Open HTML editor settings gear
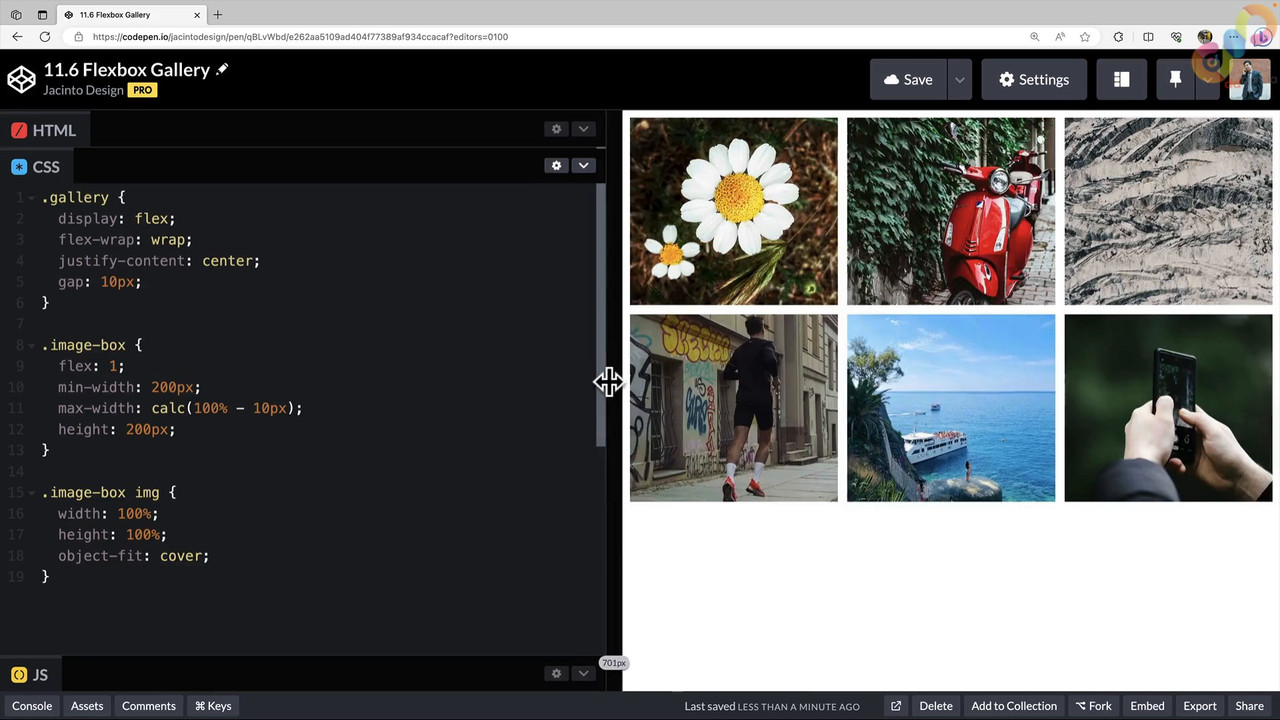Screen dimensions: 1280x720 click(557, 129)
